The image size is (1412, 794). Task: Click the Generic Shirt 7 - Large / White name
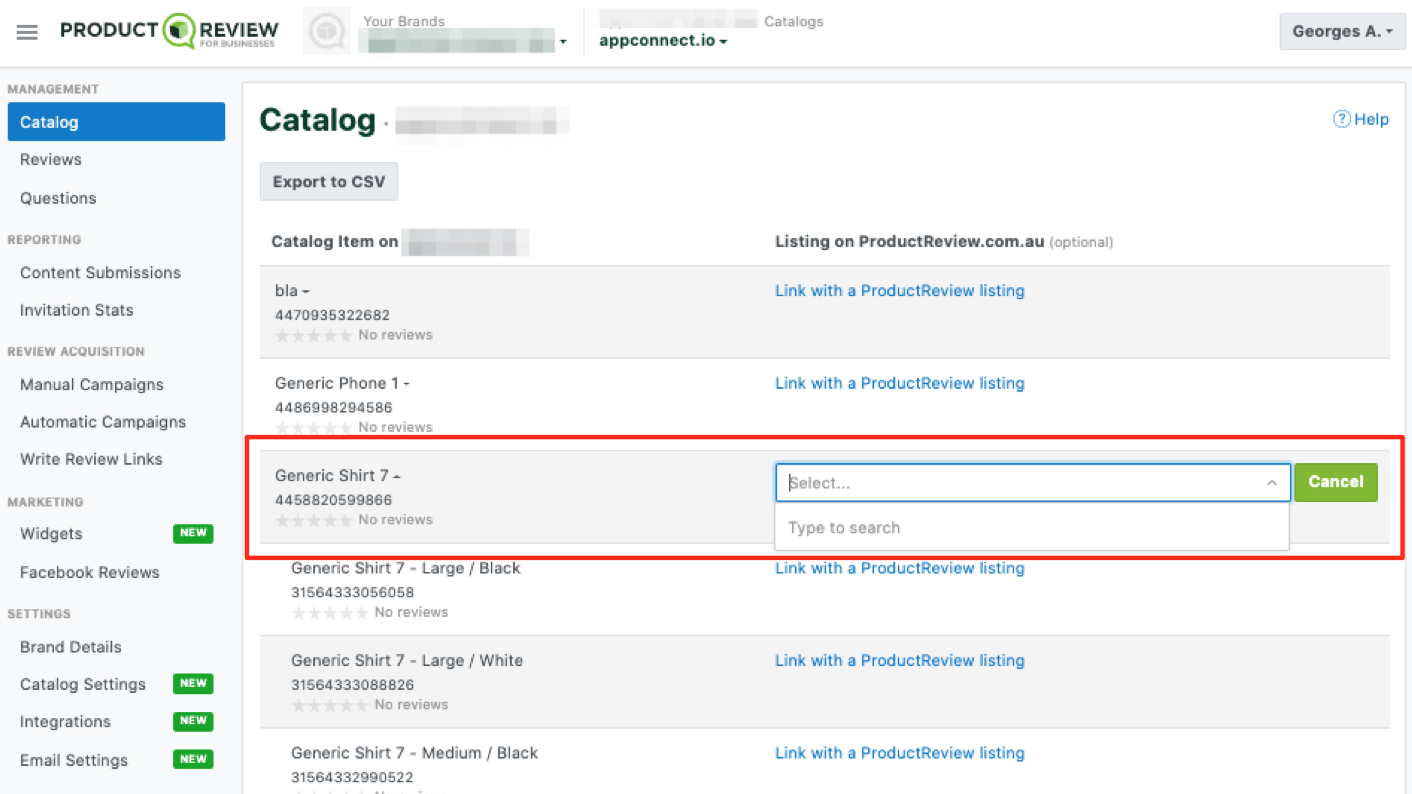(x=407, y=660)
